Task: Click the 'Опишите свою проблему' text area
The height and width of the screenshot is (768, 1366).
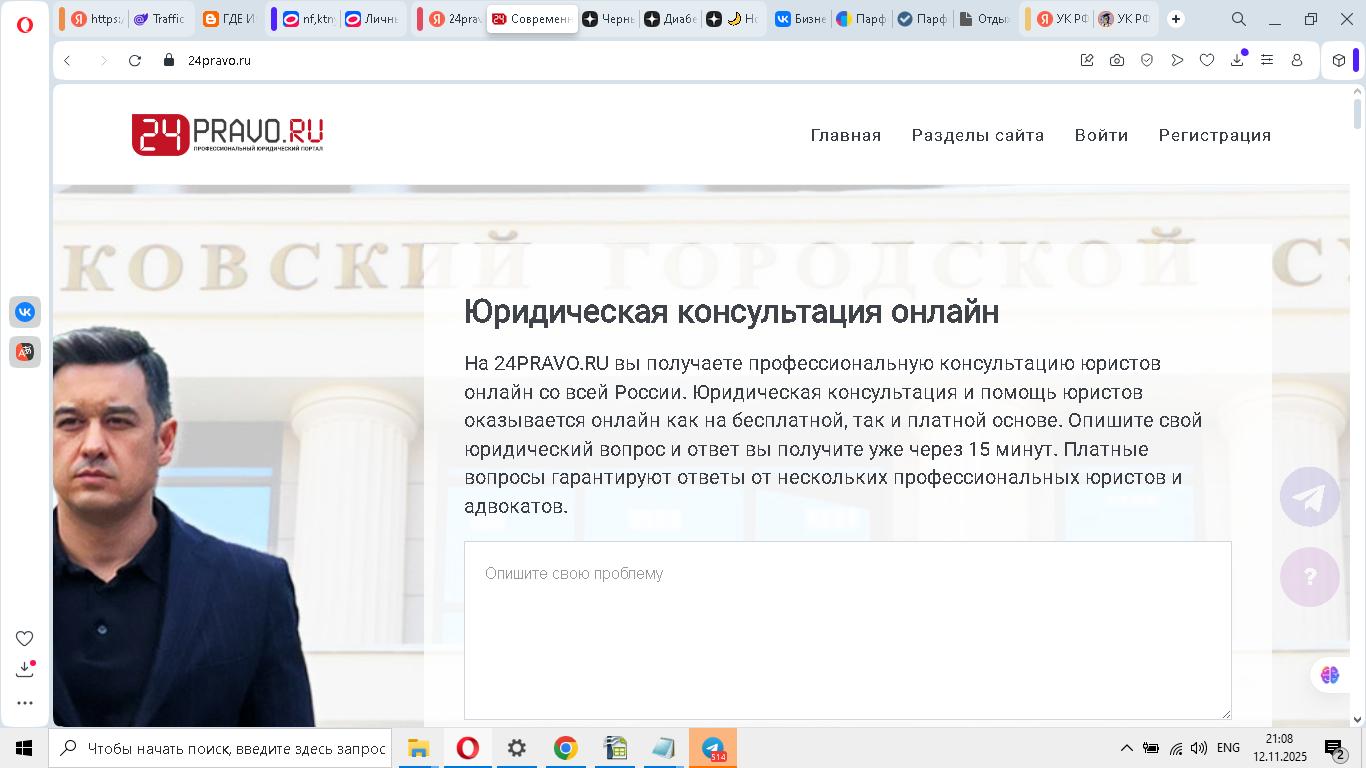Action: click(x=847, y=630)
